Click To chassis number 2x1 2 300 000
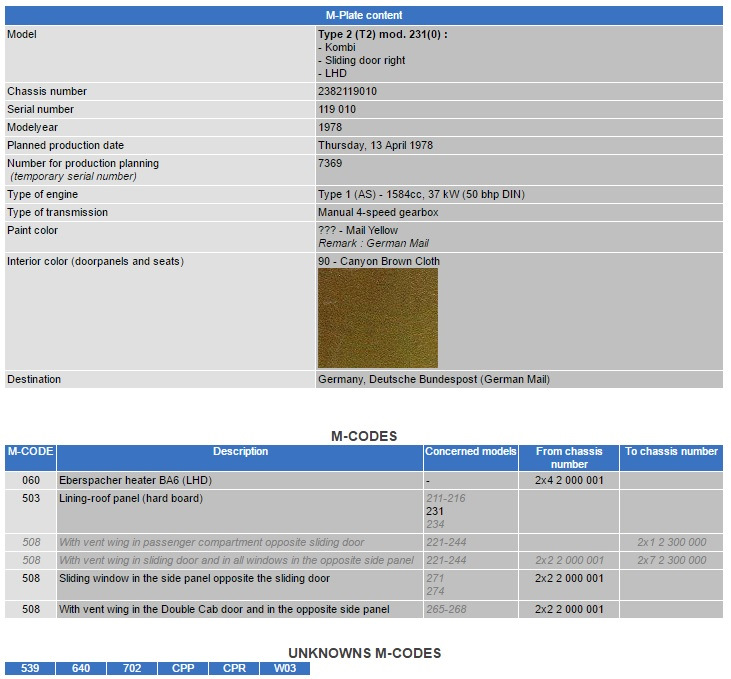 pyautogui.click(x=671, y=542)
